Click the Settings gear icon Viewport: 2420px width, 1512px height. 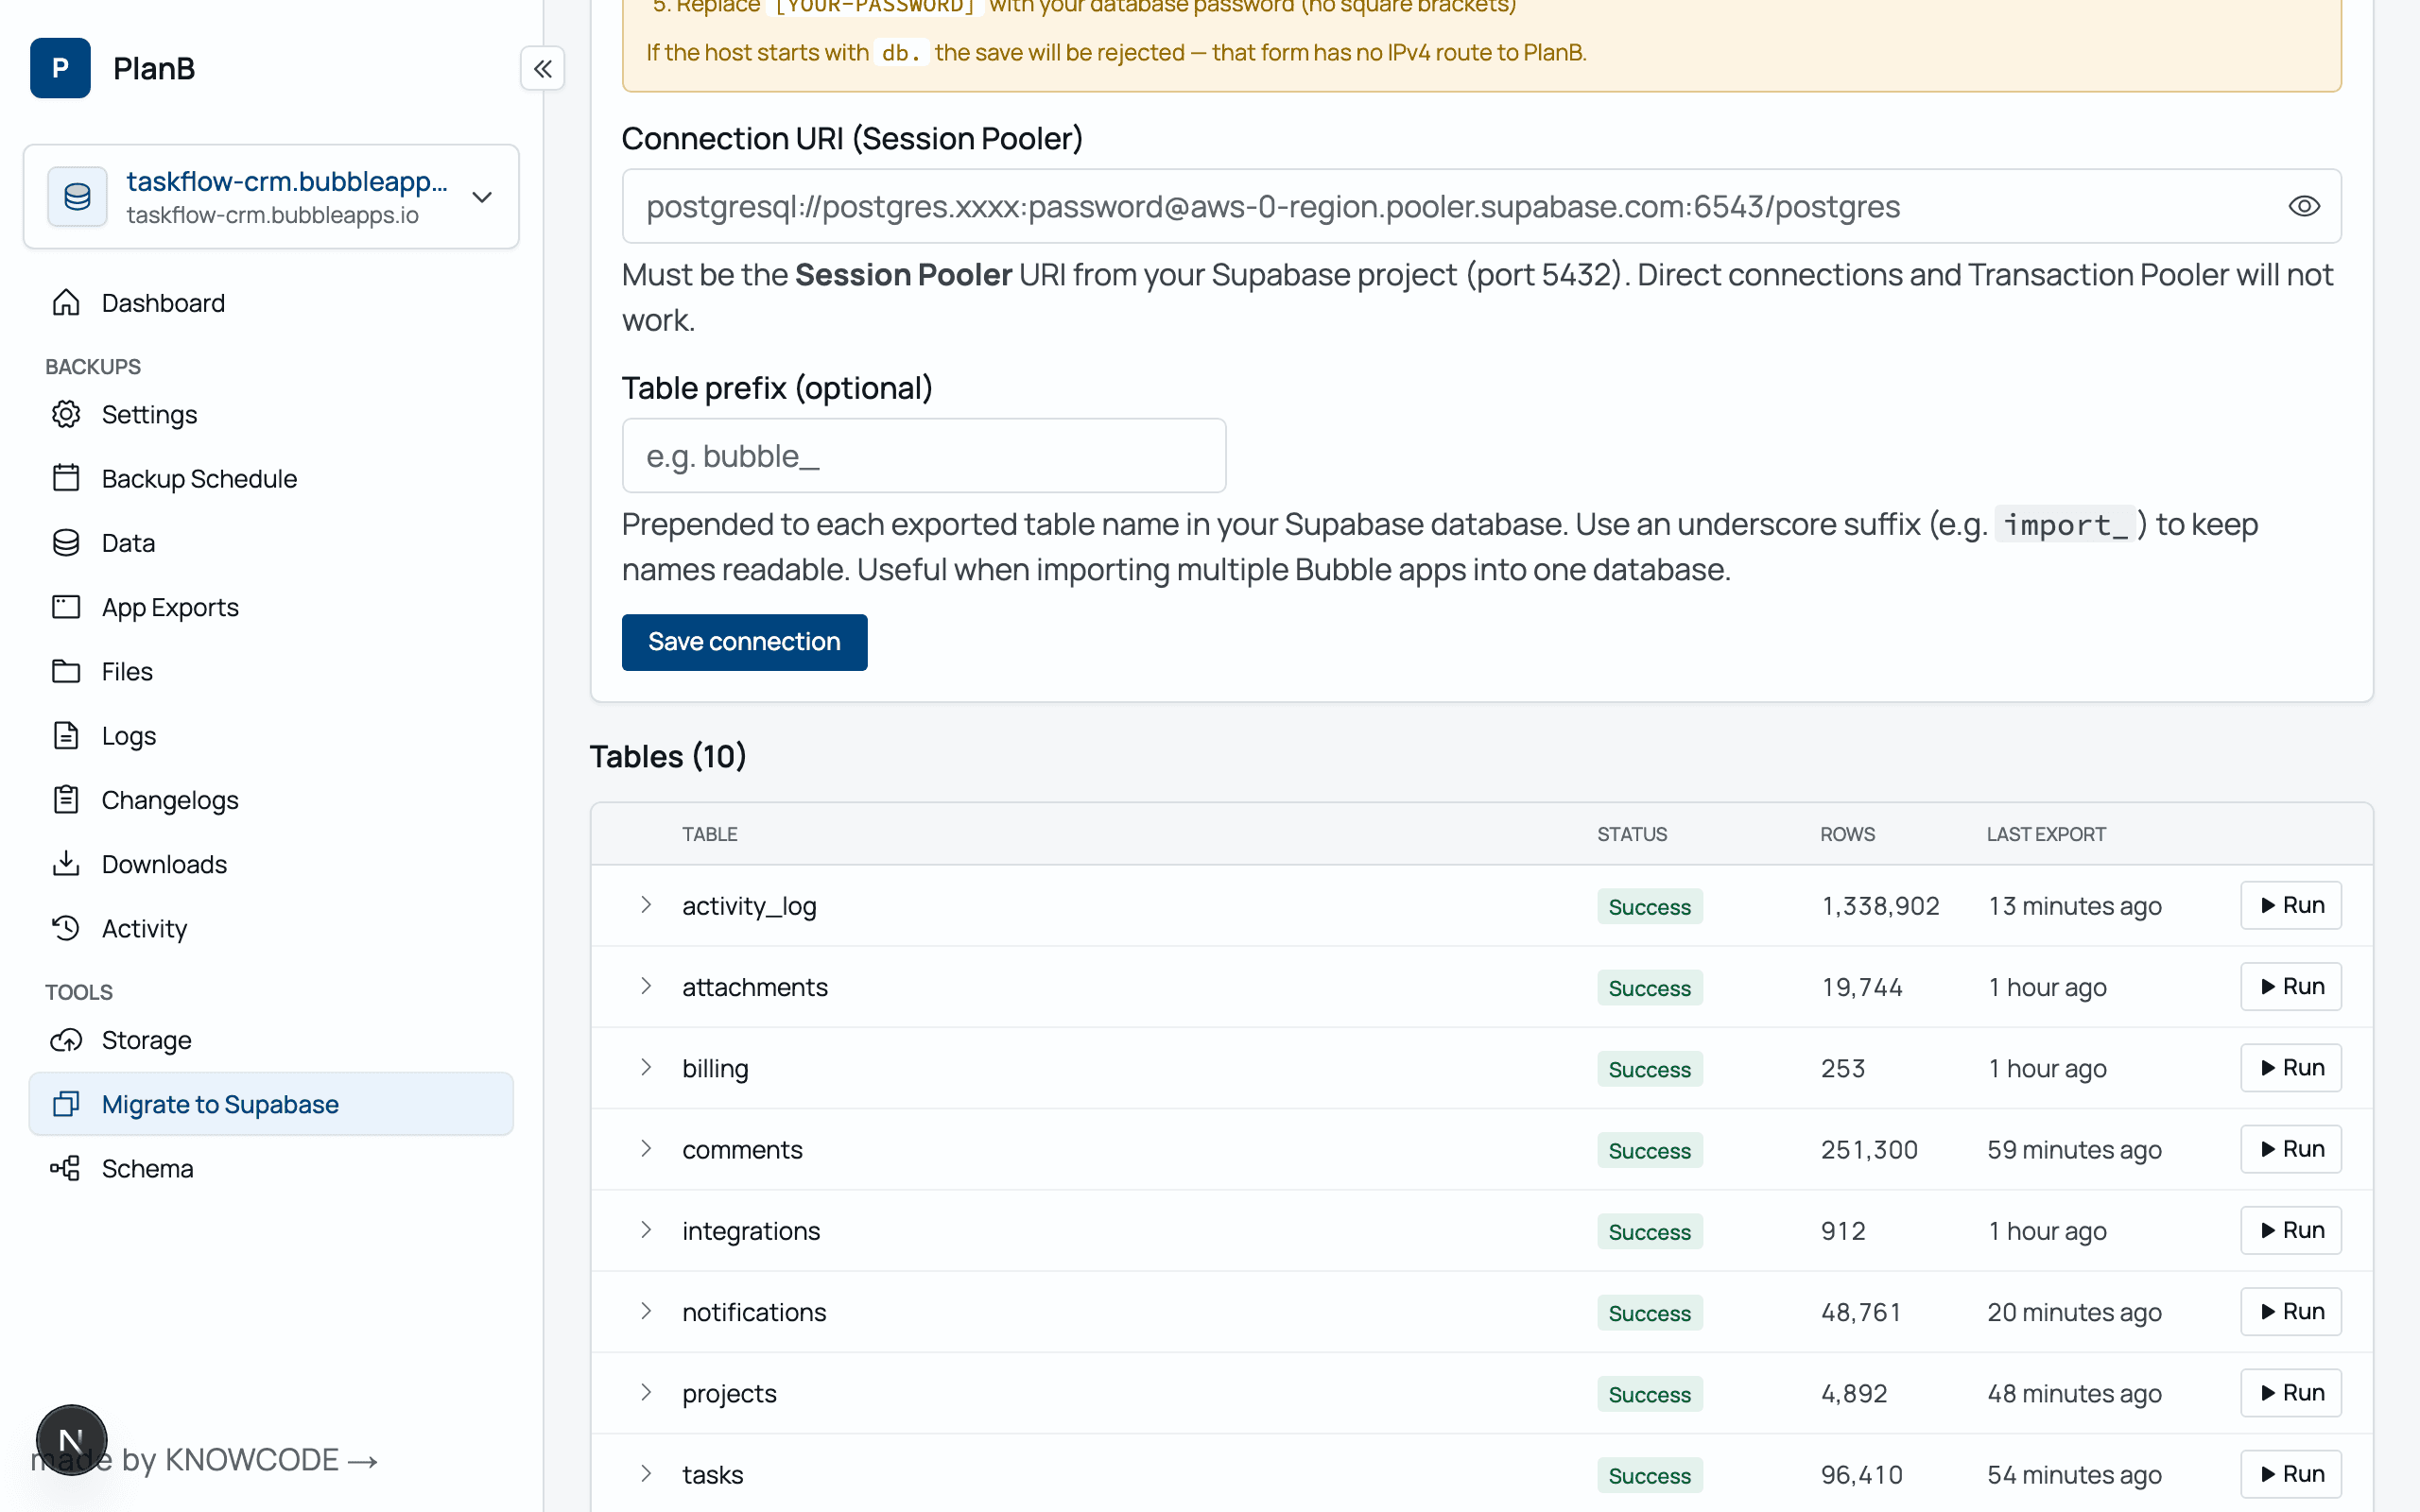point(66,414)
